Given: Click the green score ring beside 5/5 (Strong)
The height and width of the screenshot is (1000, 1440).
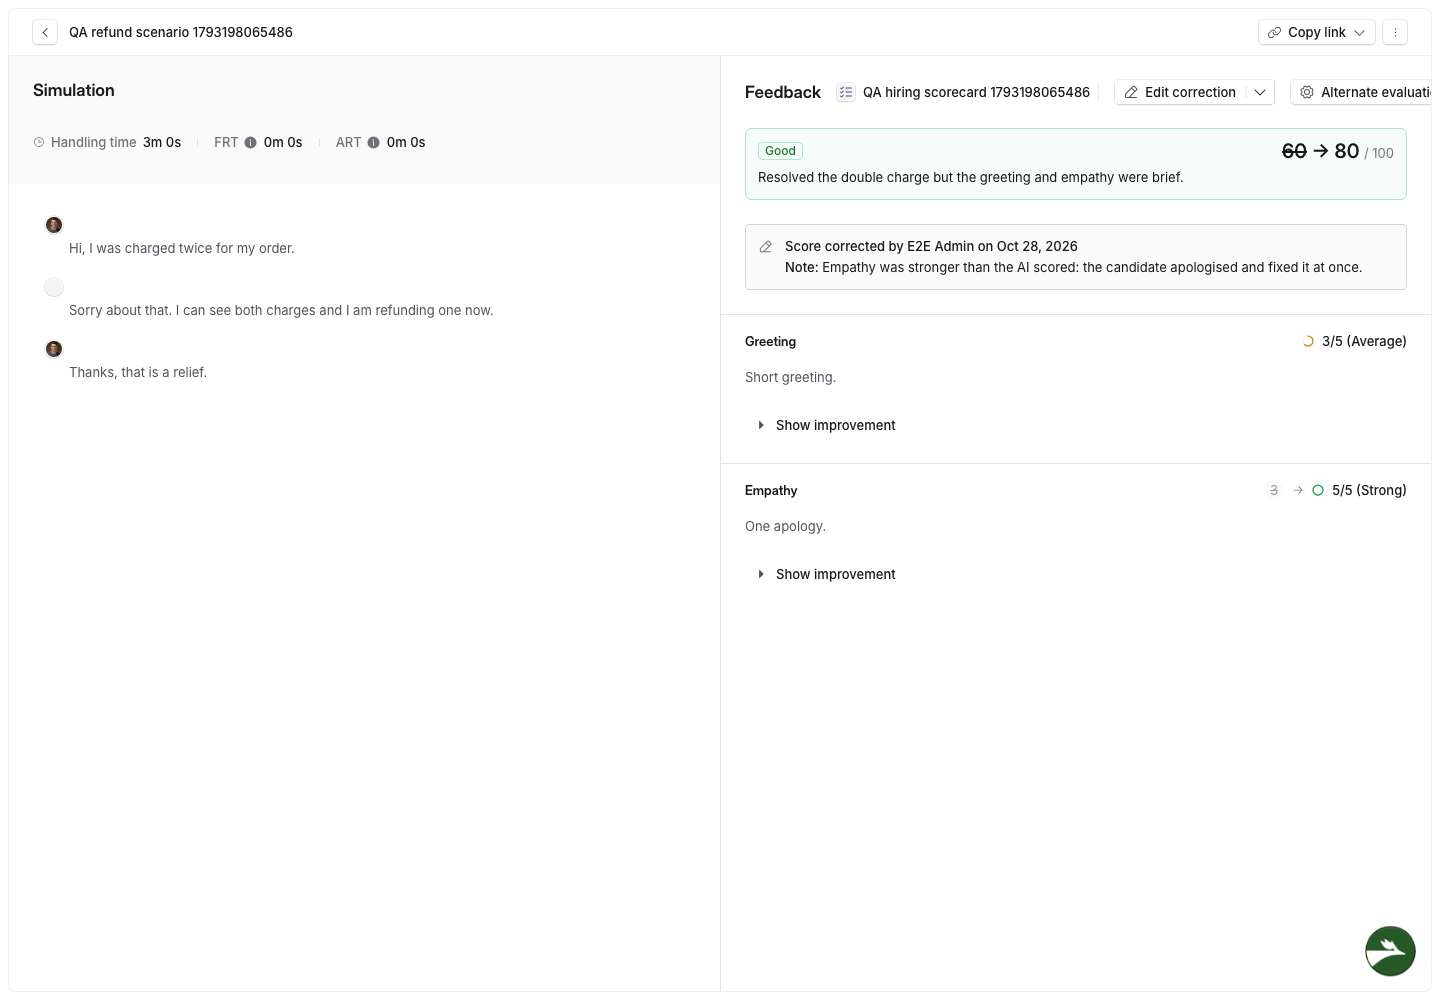Looking at the screenshot, I should (1318, 490).
